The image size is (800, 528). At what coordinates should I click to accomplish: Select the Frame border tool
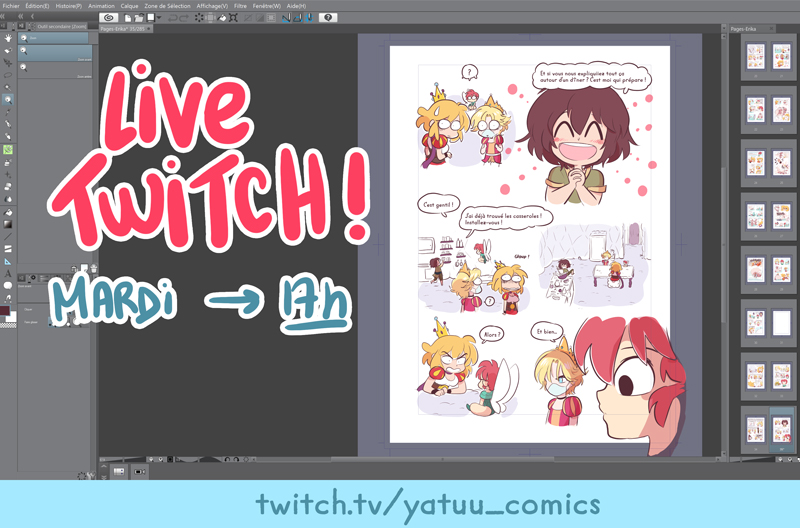8,249
